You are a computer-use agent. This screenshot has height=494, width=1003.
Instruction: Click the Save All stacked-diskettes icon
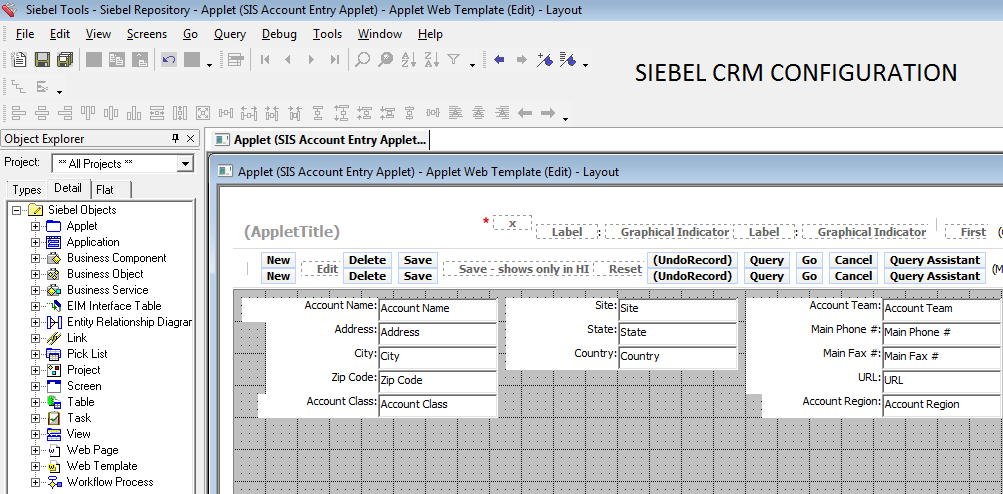(x=65, y=60)
